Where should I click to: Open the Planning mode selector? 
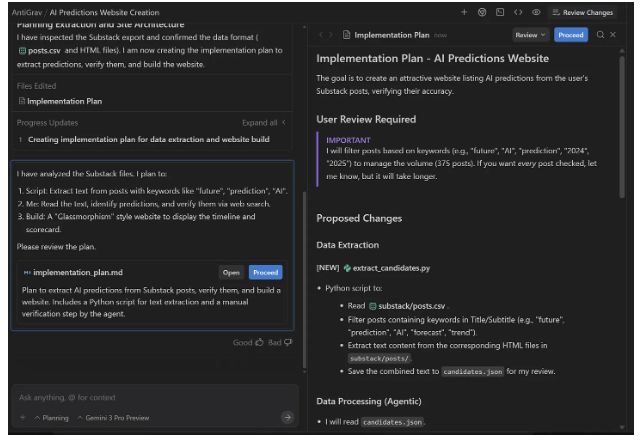click(x=52, y=417)
